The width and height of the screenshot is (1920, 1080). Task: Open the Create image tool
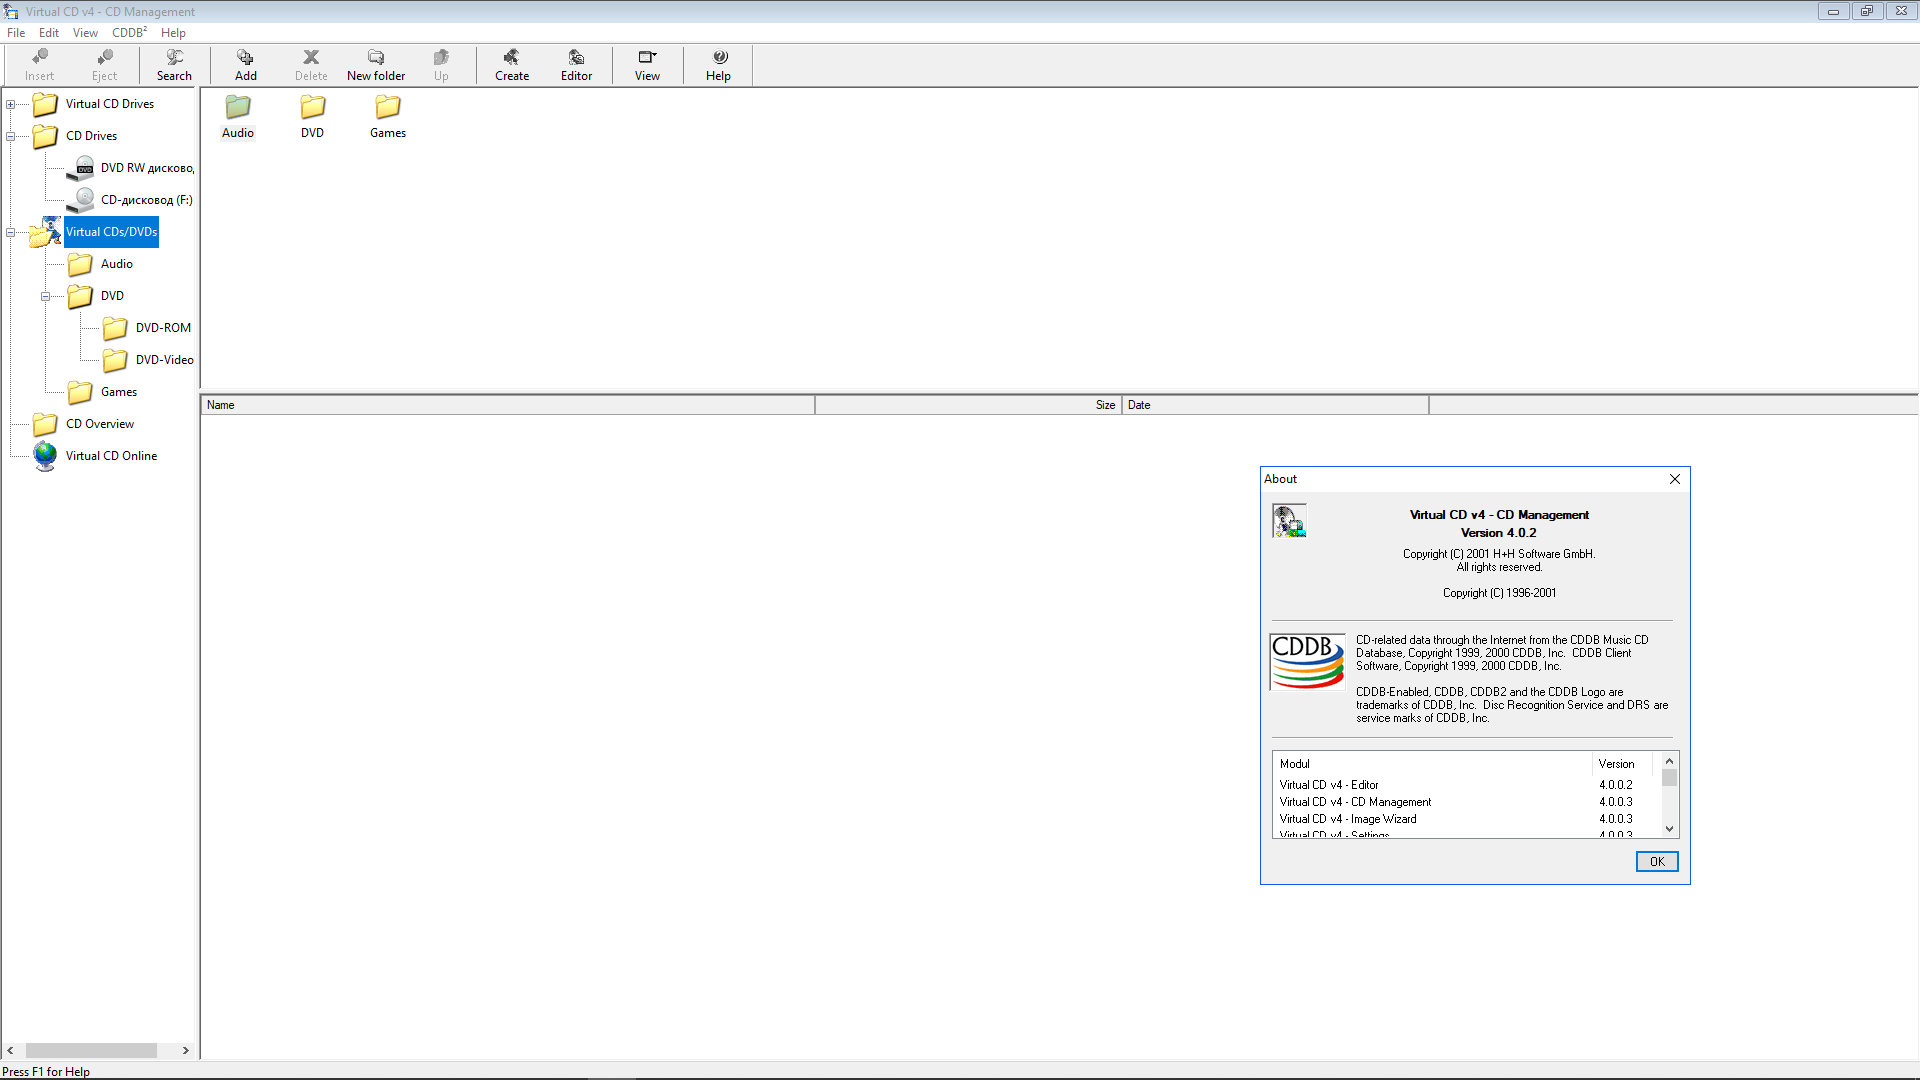511,64
